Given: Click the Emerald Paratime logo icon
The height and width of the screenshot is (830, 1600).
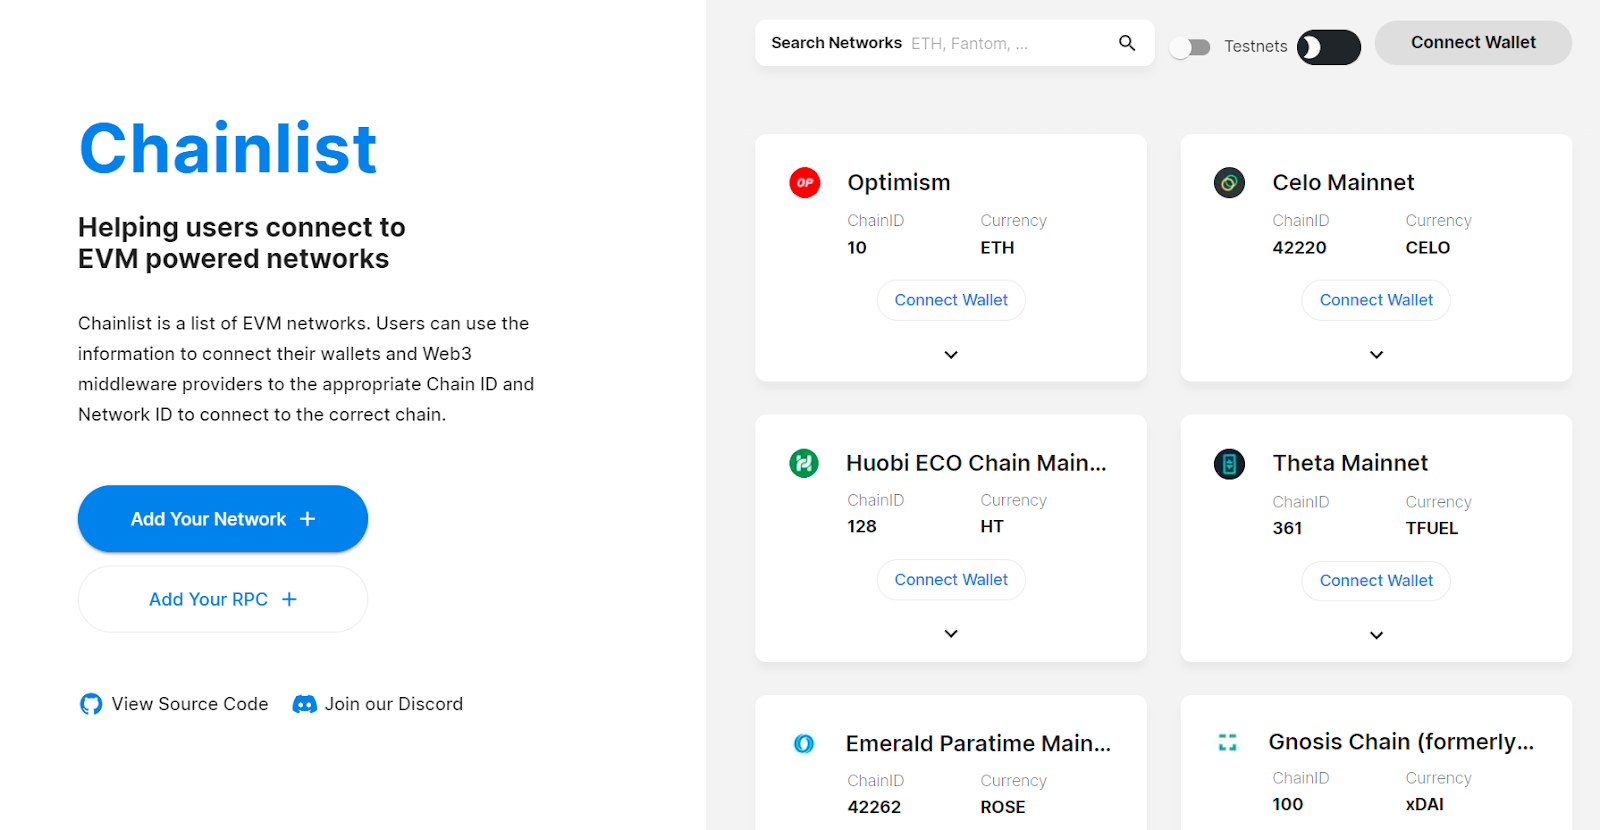Looking at the screenshot, I should click(804, 744).
